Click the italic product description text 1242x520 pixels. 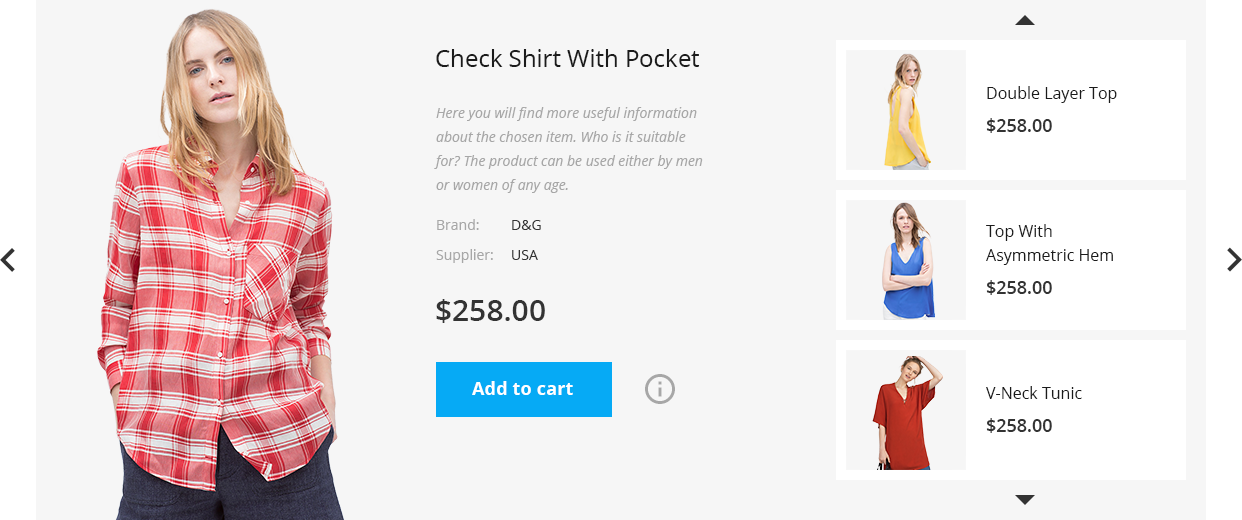tap(569, 149)
